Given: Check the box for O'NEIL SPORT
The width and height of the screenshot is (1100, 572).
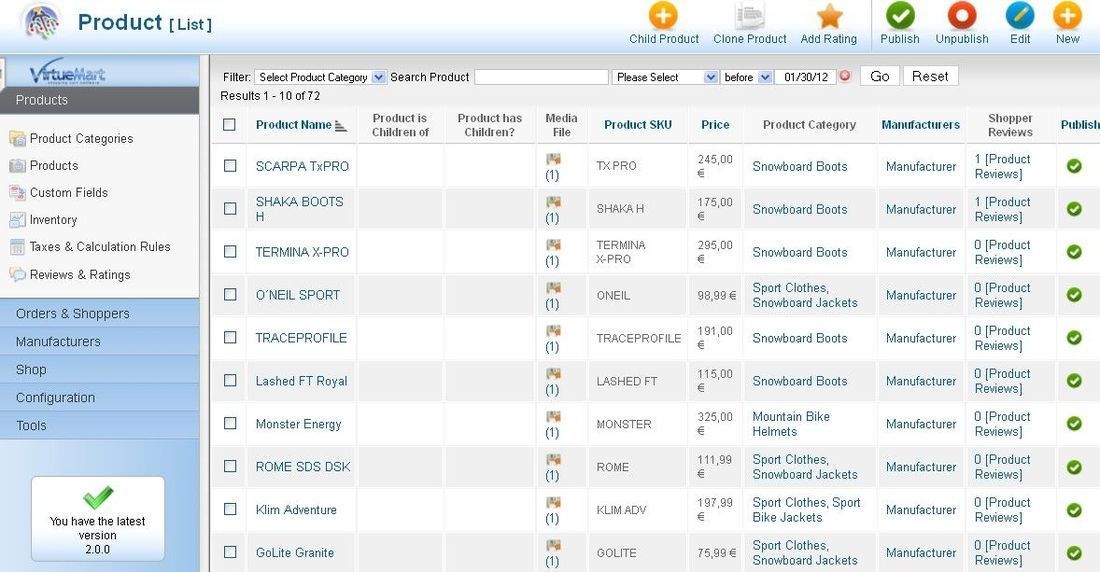Looking at the screenshot, I should coord(230,294).
